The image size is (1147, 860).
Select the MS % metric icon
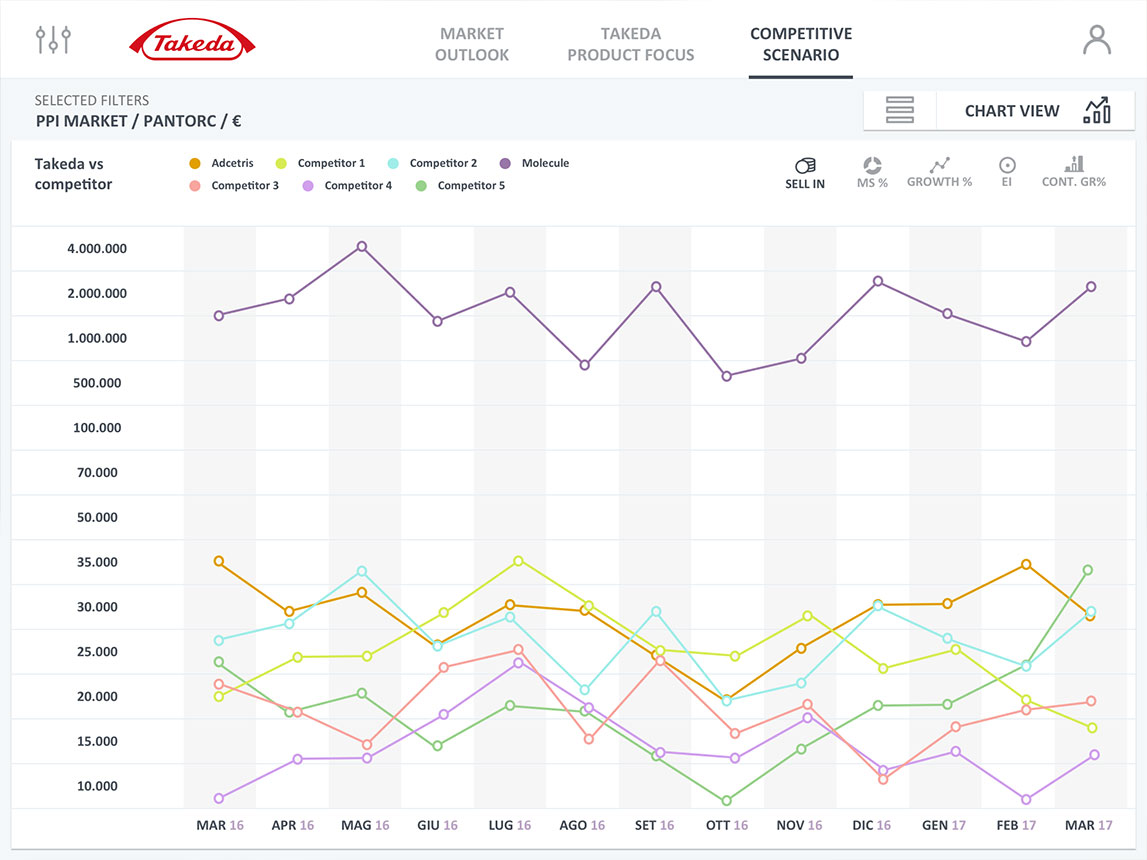coord(872,173)
